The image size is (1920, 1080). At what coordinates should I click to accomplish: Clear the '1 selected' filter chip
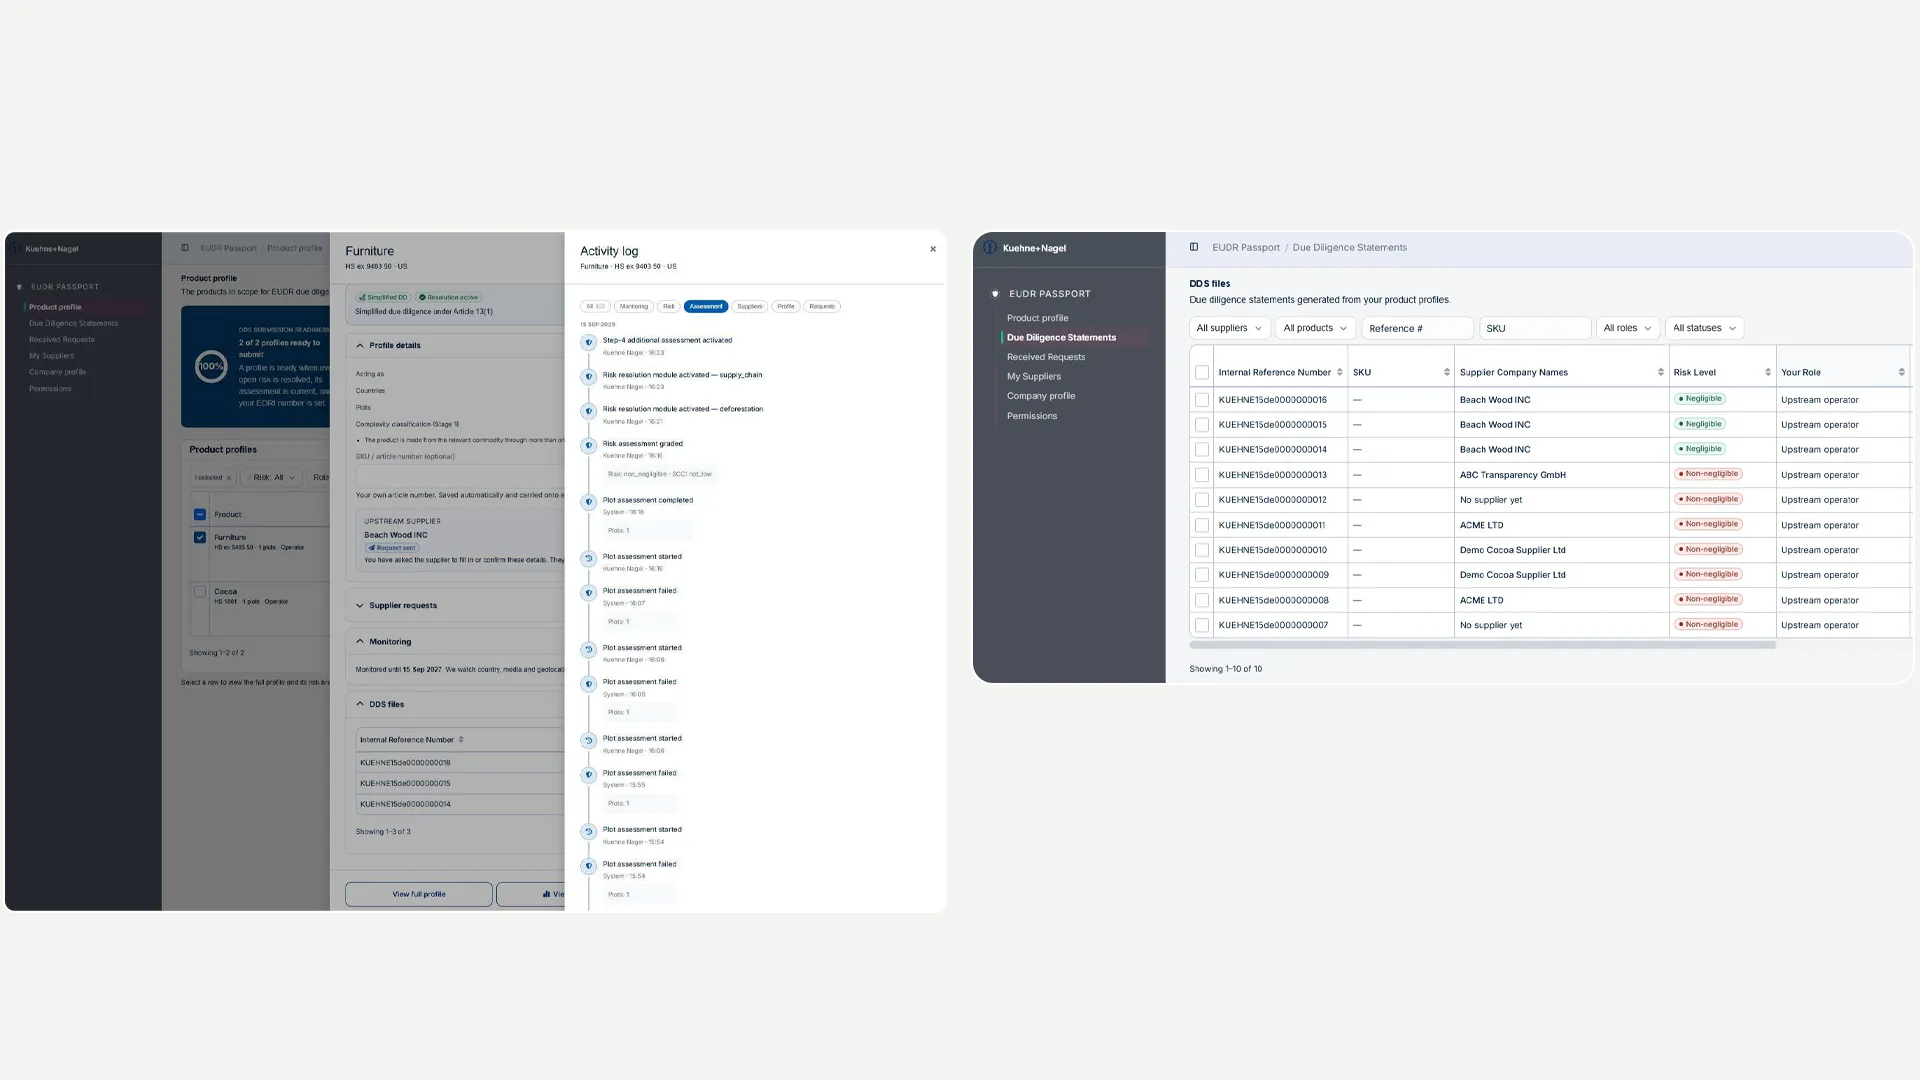pos(228,478)
